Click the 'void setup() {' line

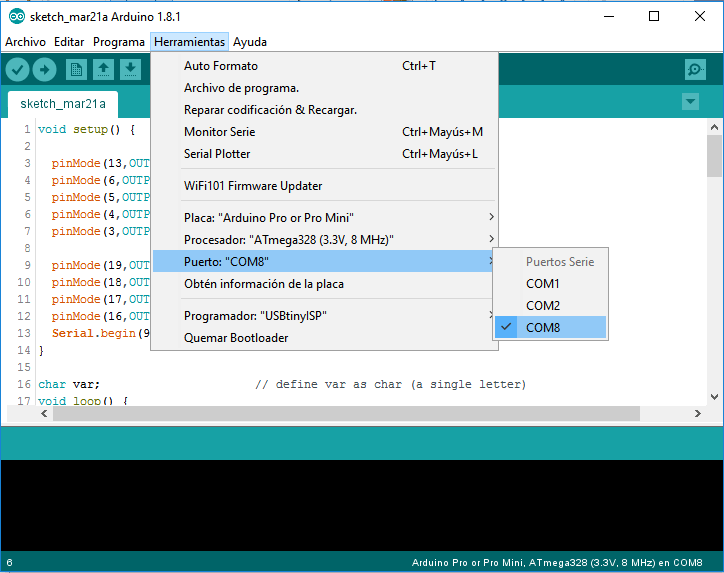pyautogui.click(x=86, y=129)
